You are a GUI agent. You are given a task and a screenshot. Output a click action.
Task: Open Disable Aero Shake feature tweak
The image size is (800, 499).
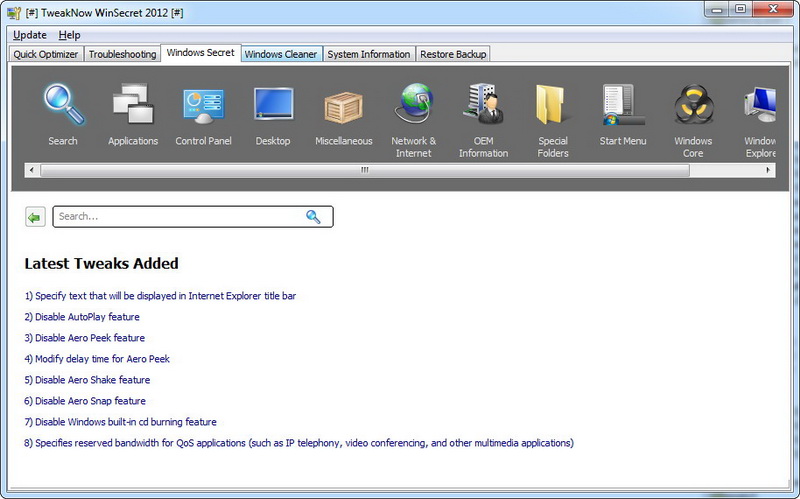(87, 380)
